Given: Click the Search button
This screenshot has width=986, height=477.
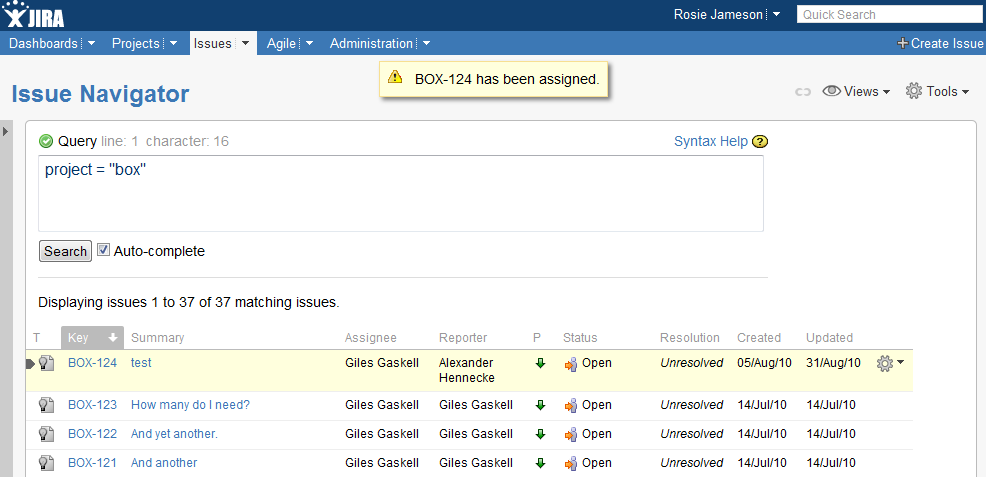Looking at the screenshot, I should (x=65, y=251).
